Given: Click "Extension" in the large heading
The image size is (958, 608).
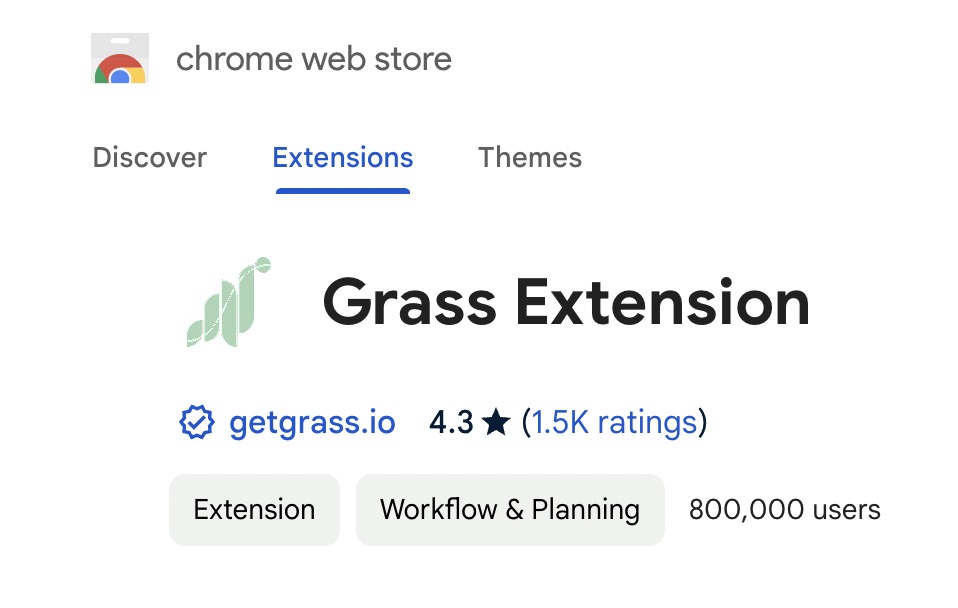Looking at the screenshot, I should pyautogui.click(x=662, y=303).
